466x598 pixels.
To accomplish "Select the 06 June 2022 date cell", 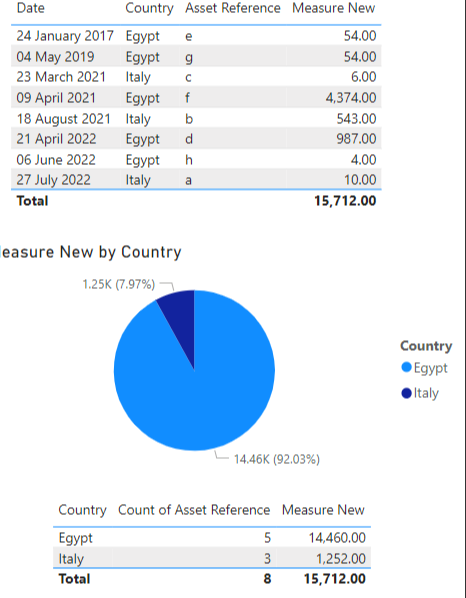I will (56, 160).
